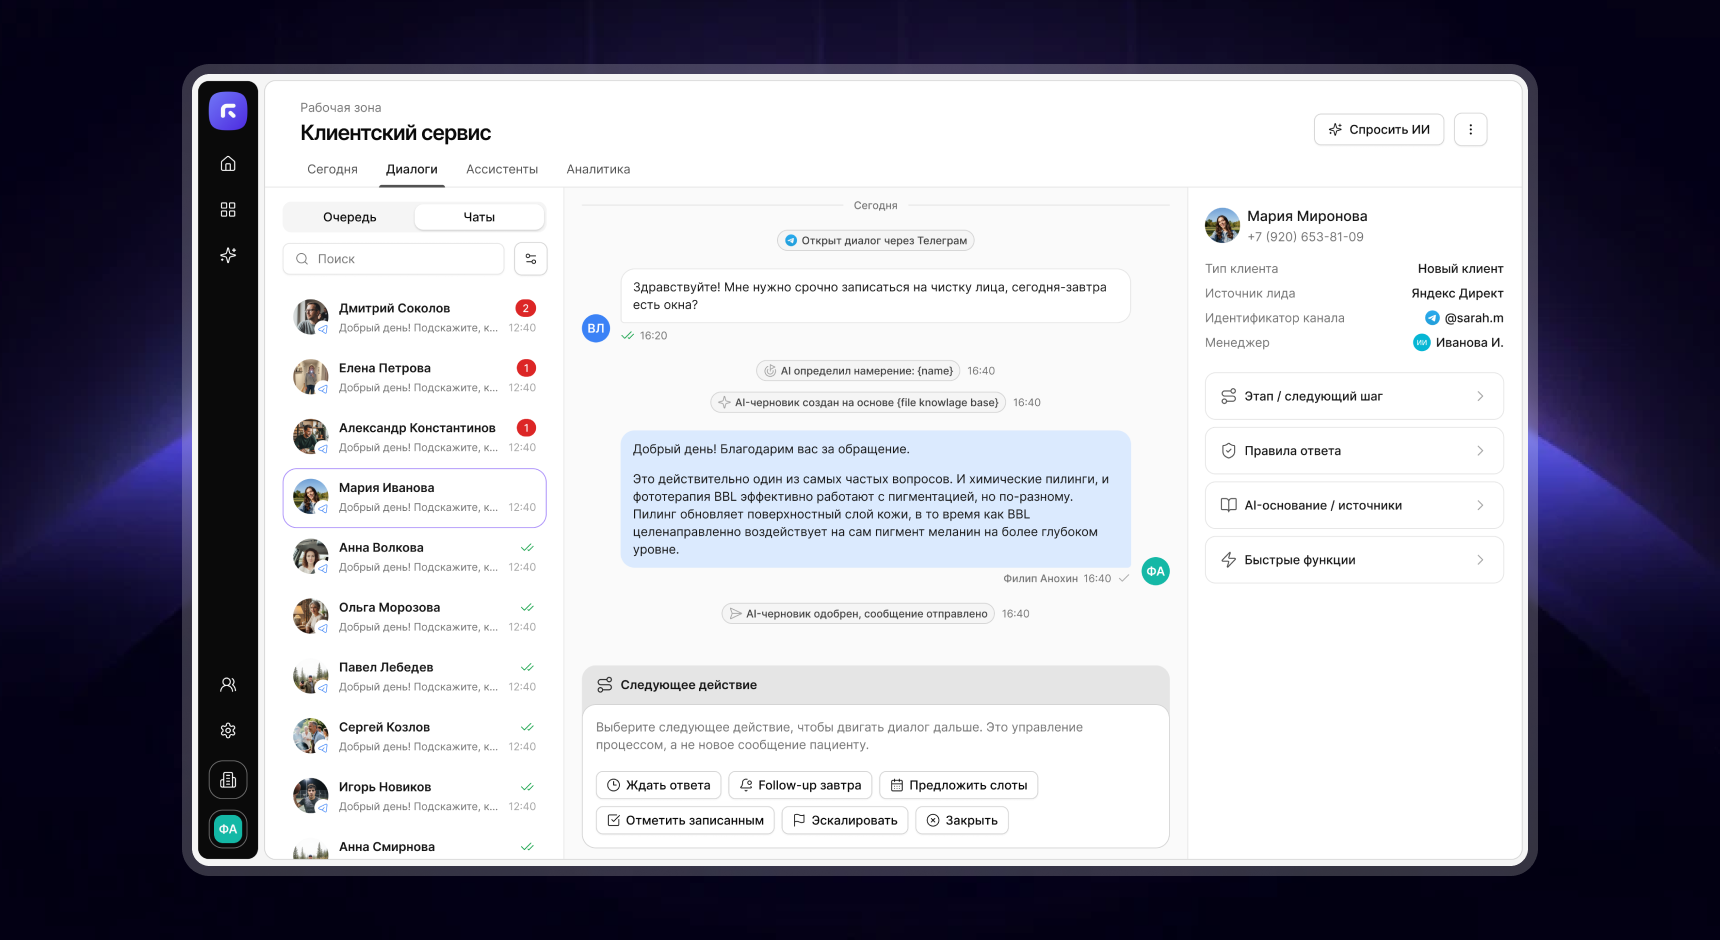Expand AI-основание / источники section
Screen dimensions: 1720x940
pos(1354,505)
